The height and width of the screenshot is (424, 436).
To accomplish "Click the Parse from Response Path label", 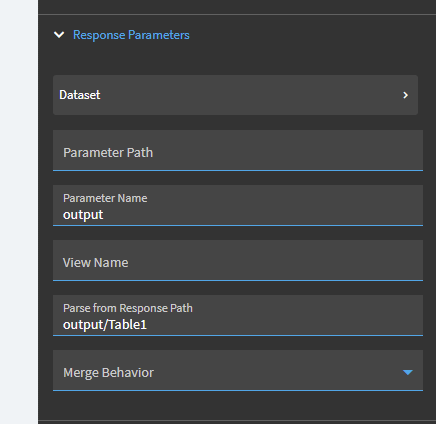I will (128, 308).
